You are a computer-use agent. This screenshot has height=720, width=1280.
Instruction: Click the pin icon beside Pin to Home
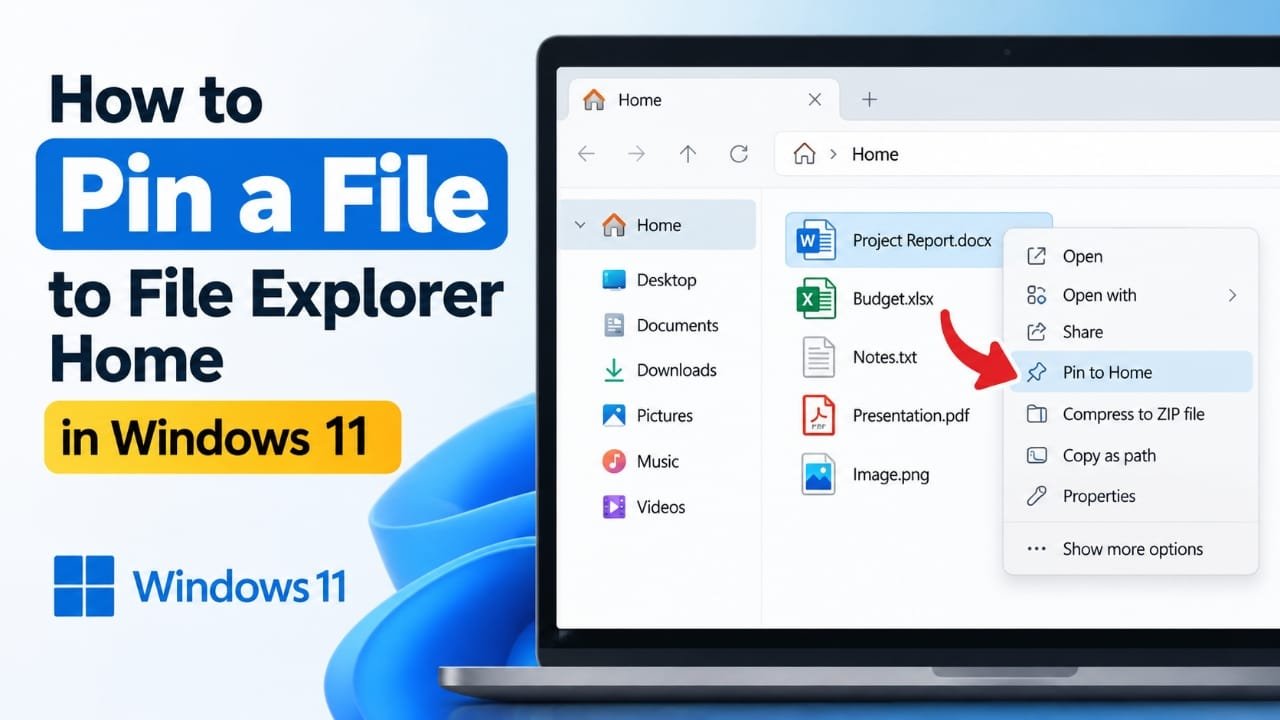tap(1036, 372)
